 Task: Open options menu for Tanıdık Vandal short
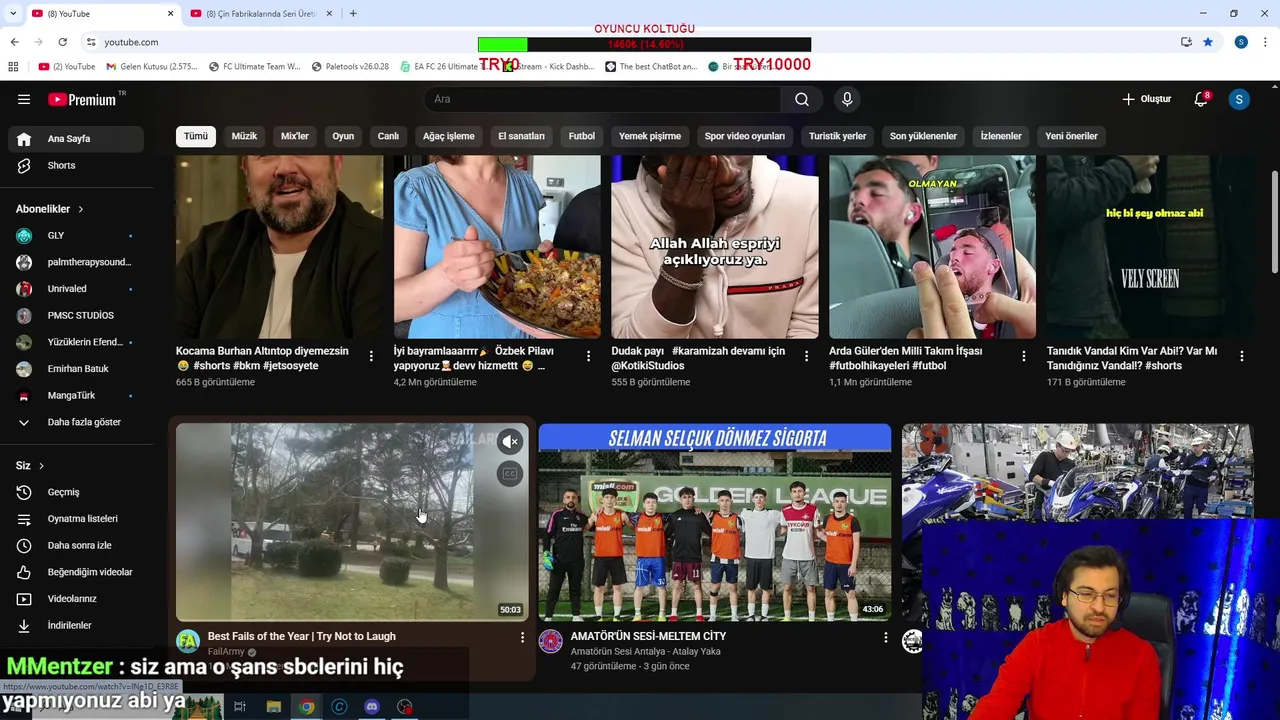coord(1242,356)
